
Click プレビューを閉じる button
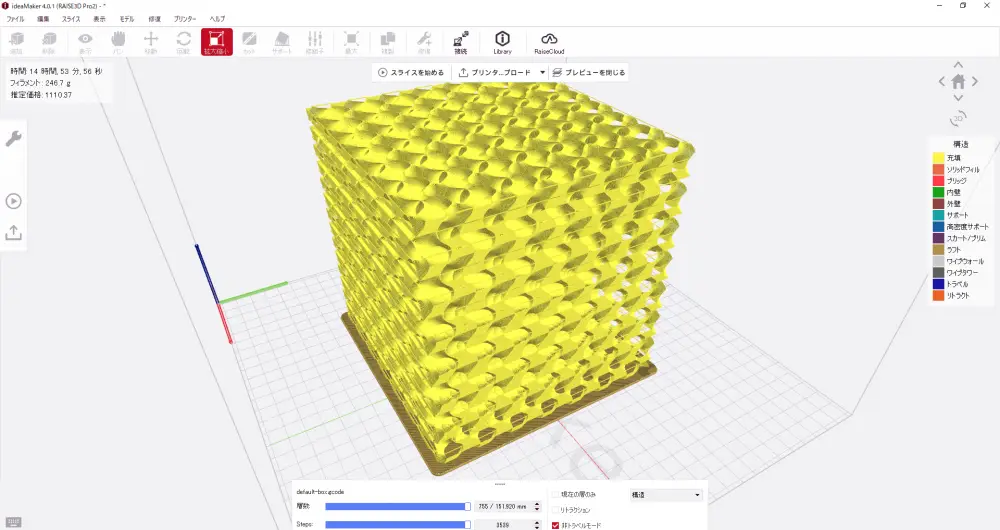pyautogui.click(x=589, y=72)
